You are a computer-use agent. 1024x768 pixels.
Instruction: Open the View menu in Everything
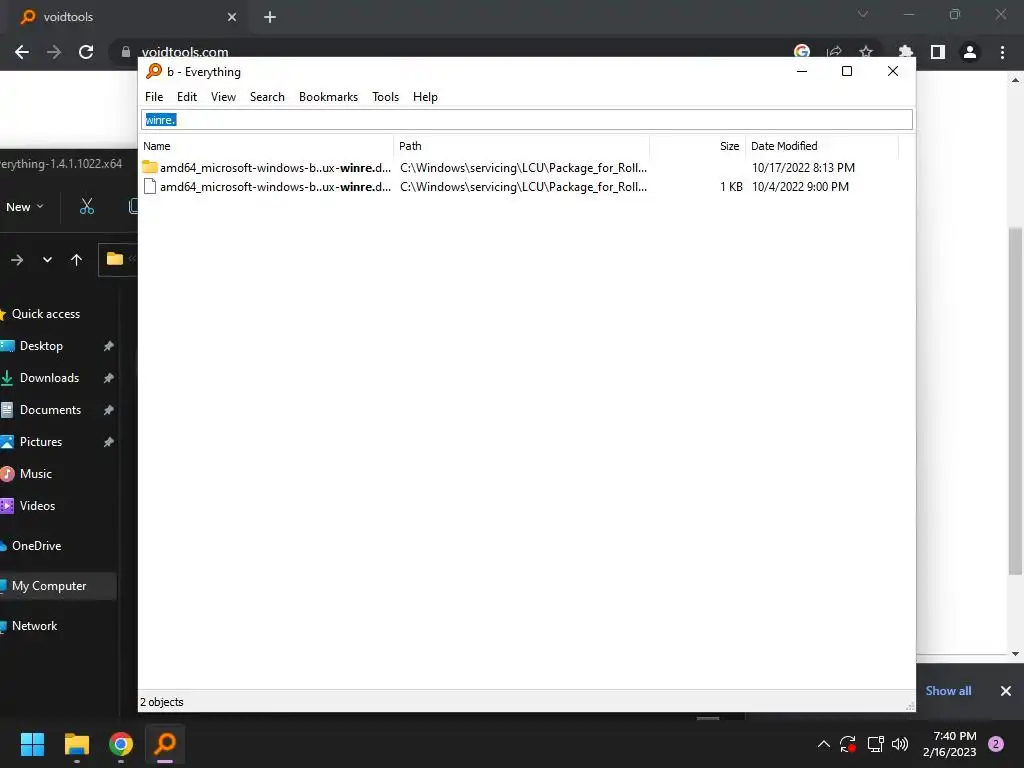223,97
